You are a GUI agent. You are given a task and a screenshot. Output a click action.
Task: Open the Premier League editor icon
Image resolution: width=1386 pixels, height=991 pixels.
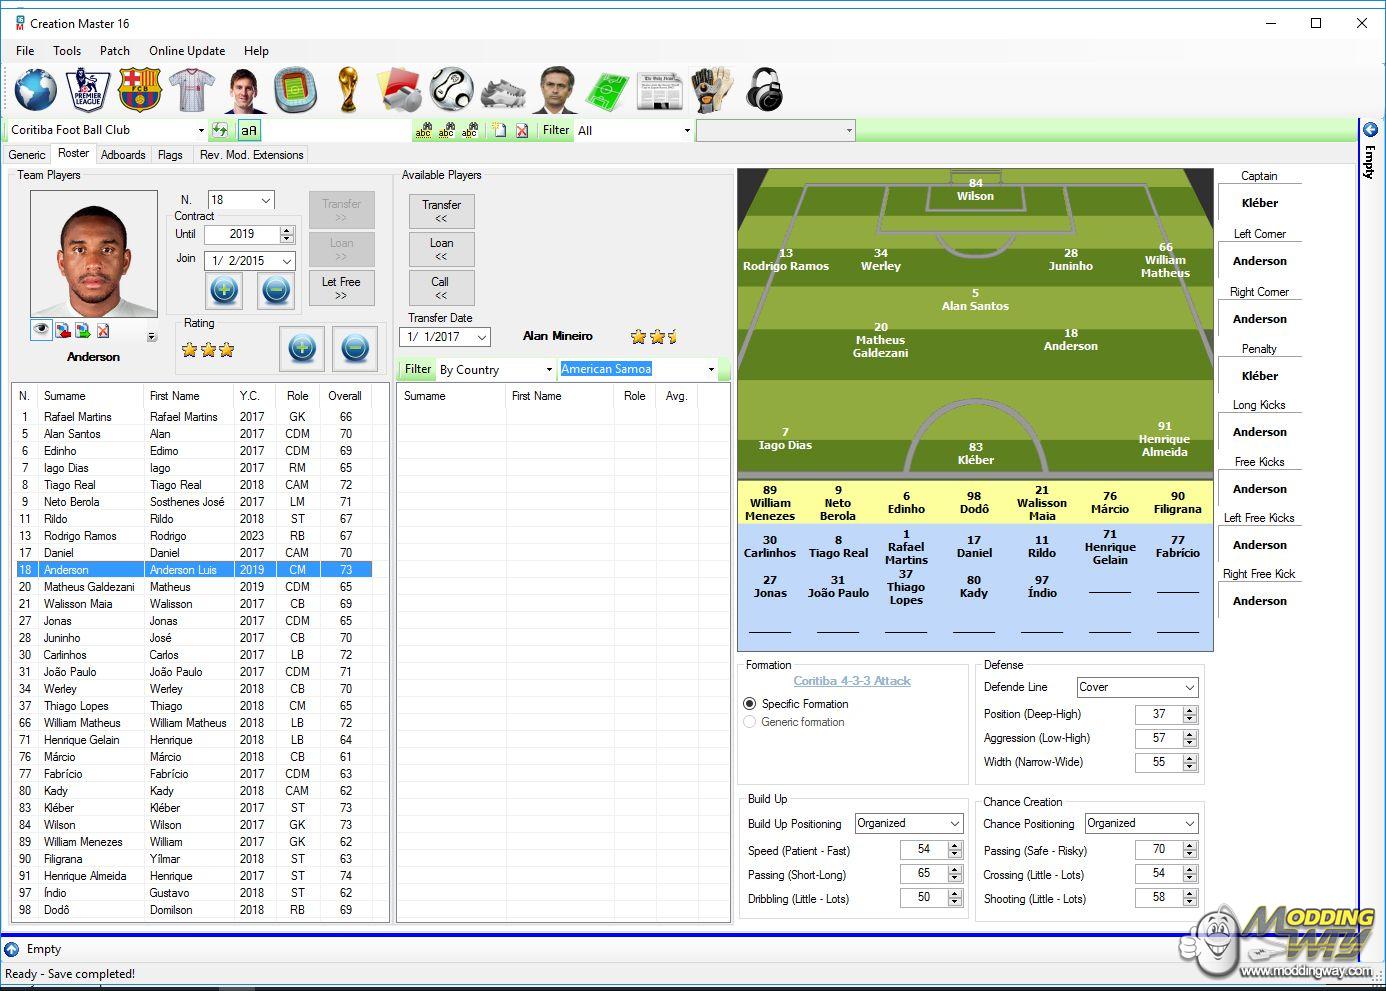pyautogui.click(x=88, y=89)
